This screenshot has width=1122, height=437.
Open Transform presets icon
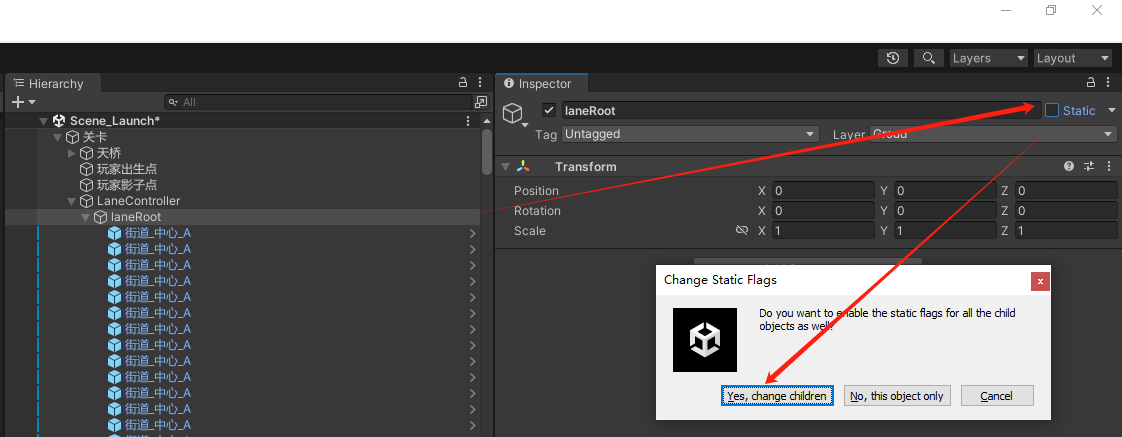pos(1089,167)
